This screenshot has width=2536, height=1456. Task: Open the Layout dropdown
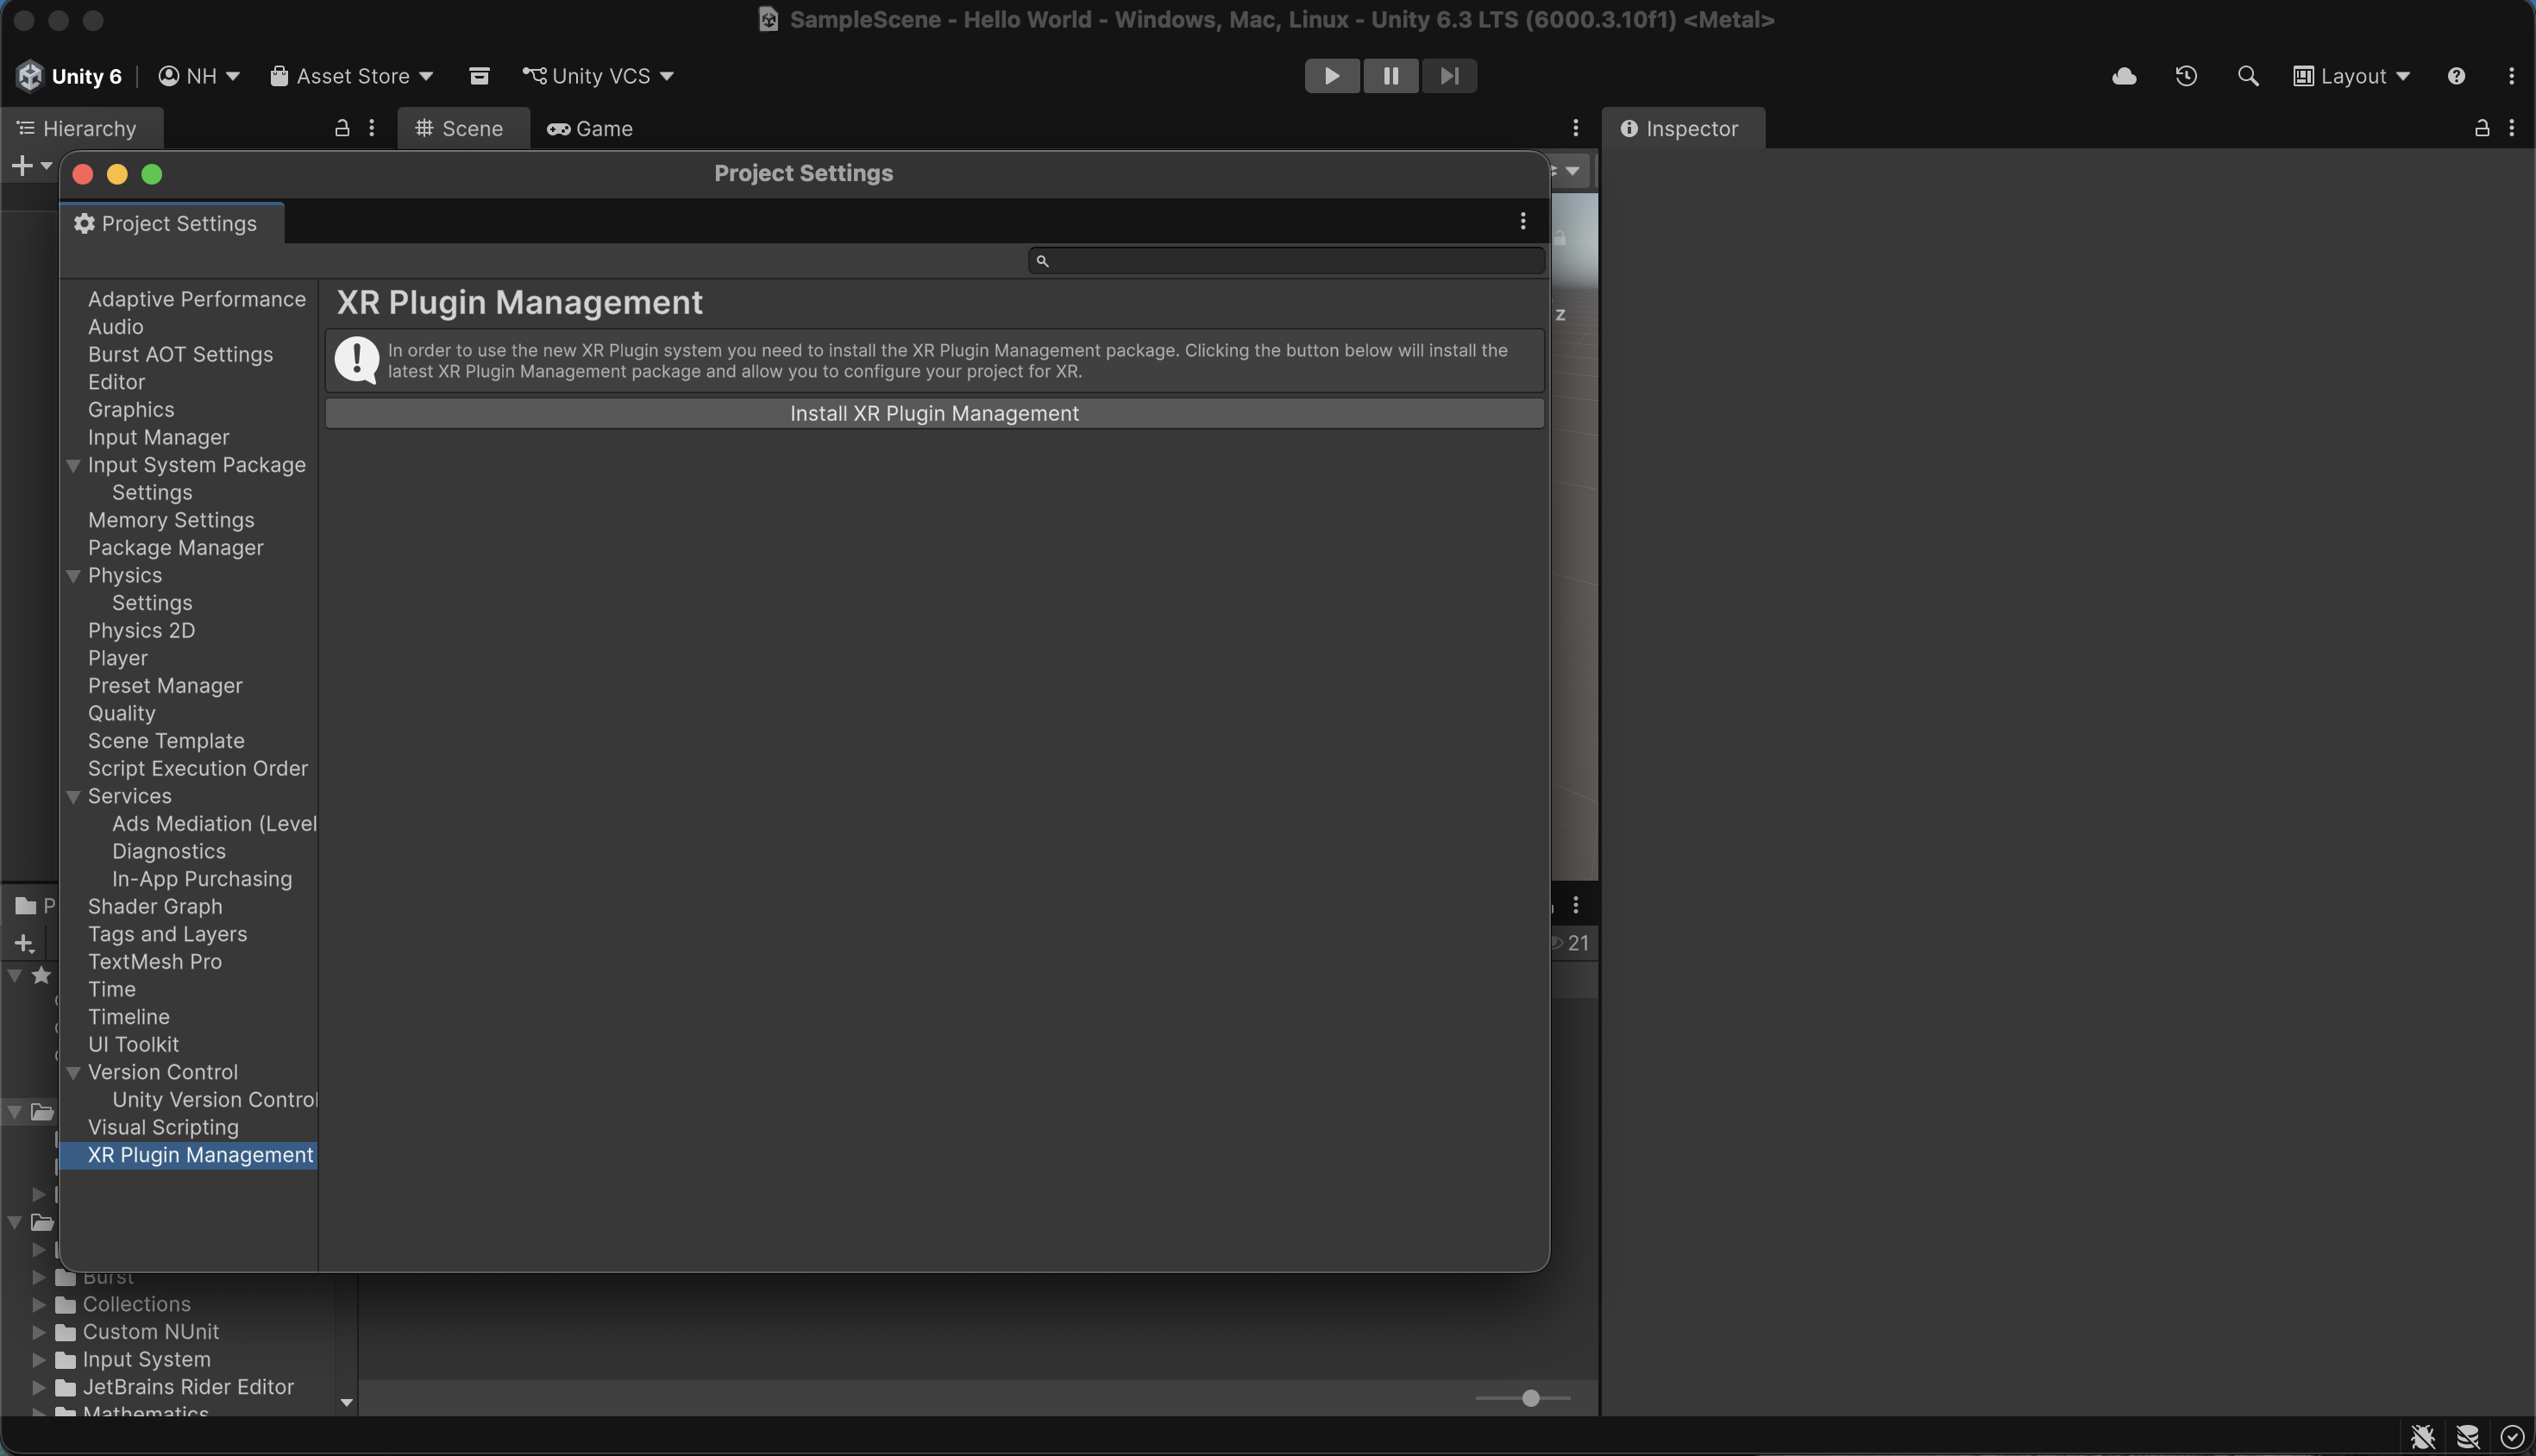[x=2352, y=75]
